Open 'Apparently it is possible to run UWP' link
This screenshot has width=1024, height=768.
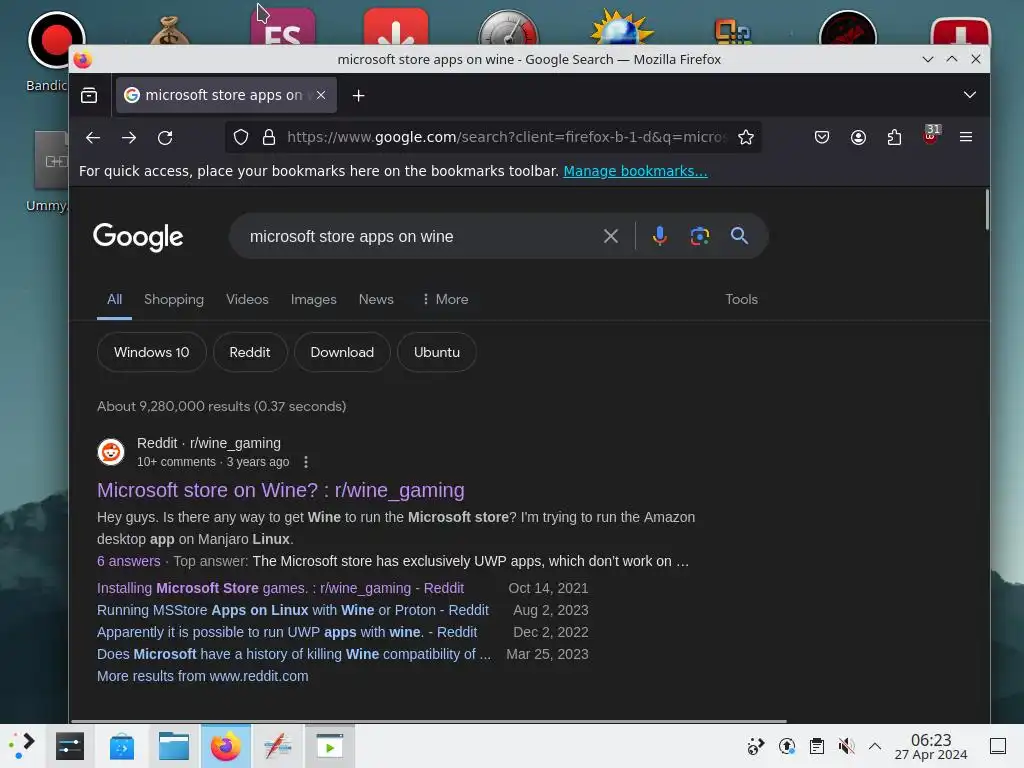287,632
